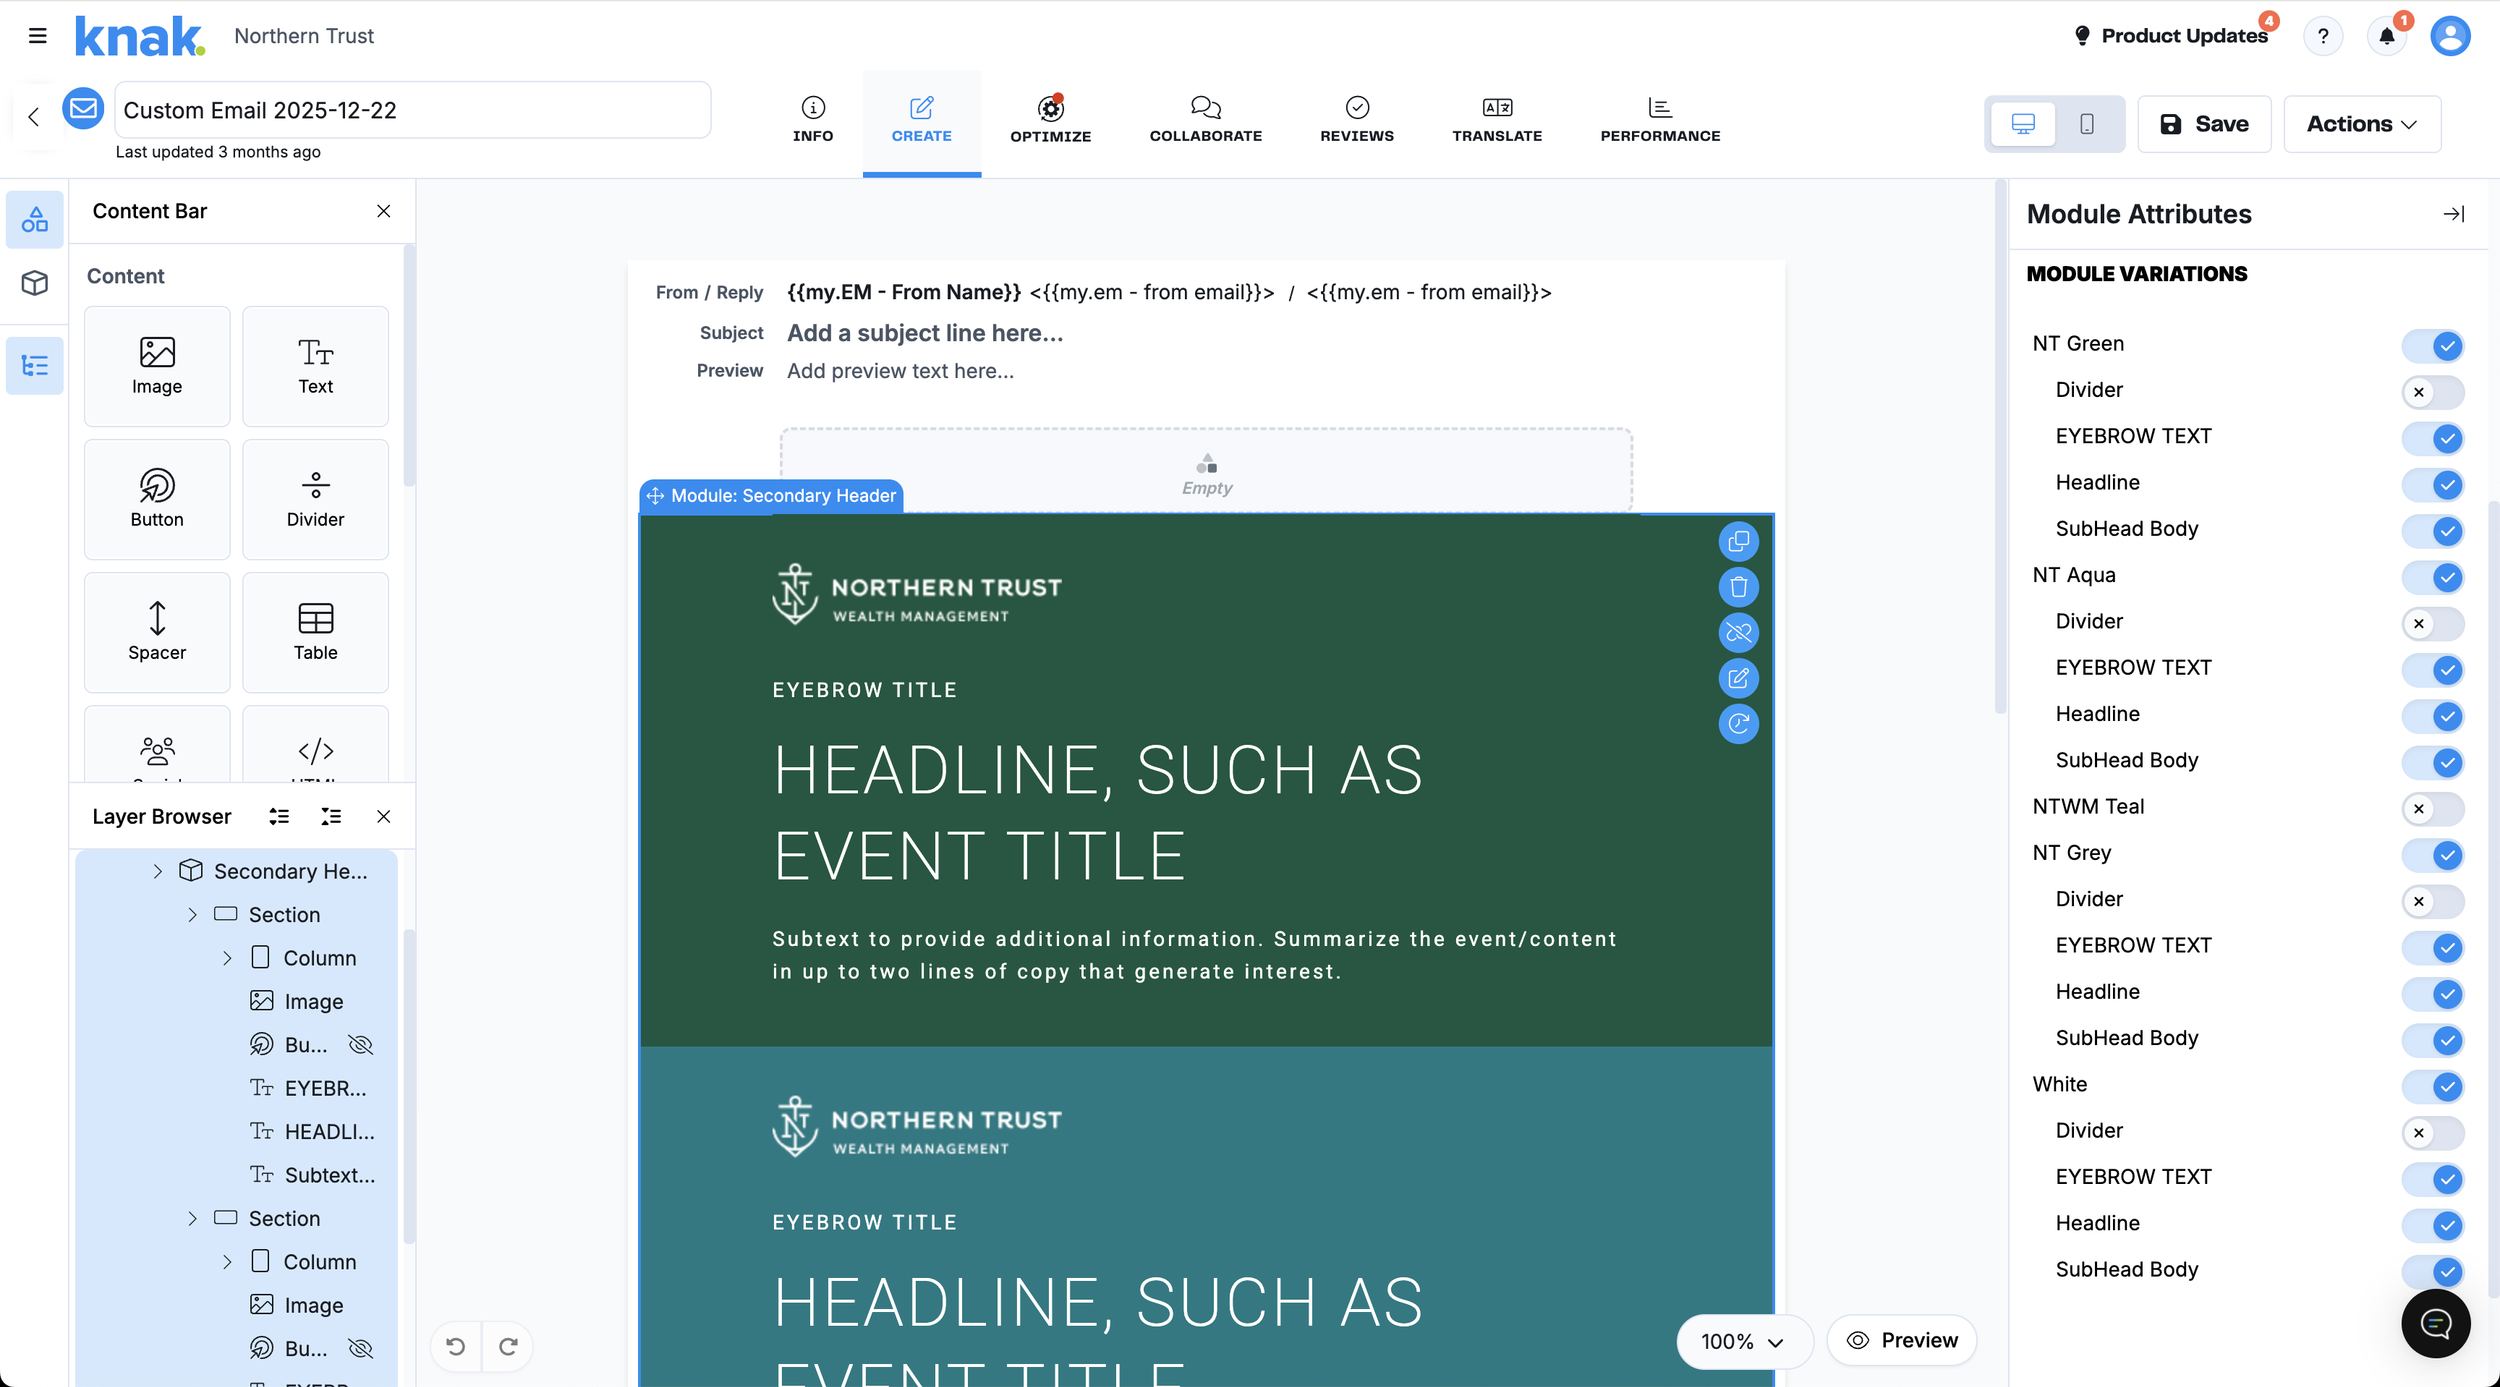Open the help question mark icon
Viewport: 2500px width, 1387px height.
[x=2323, y=36]
